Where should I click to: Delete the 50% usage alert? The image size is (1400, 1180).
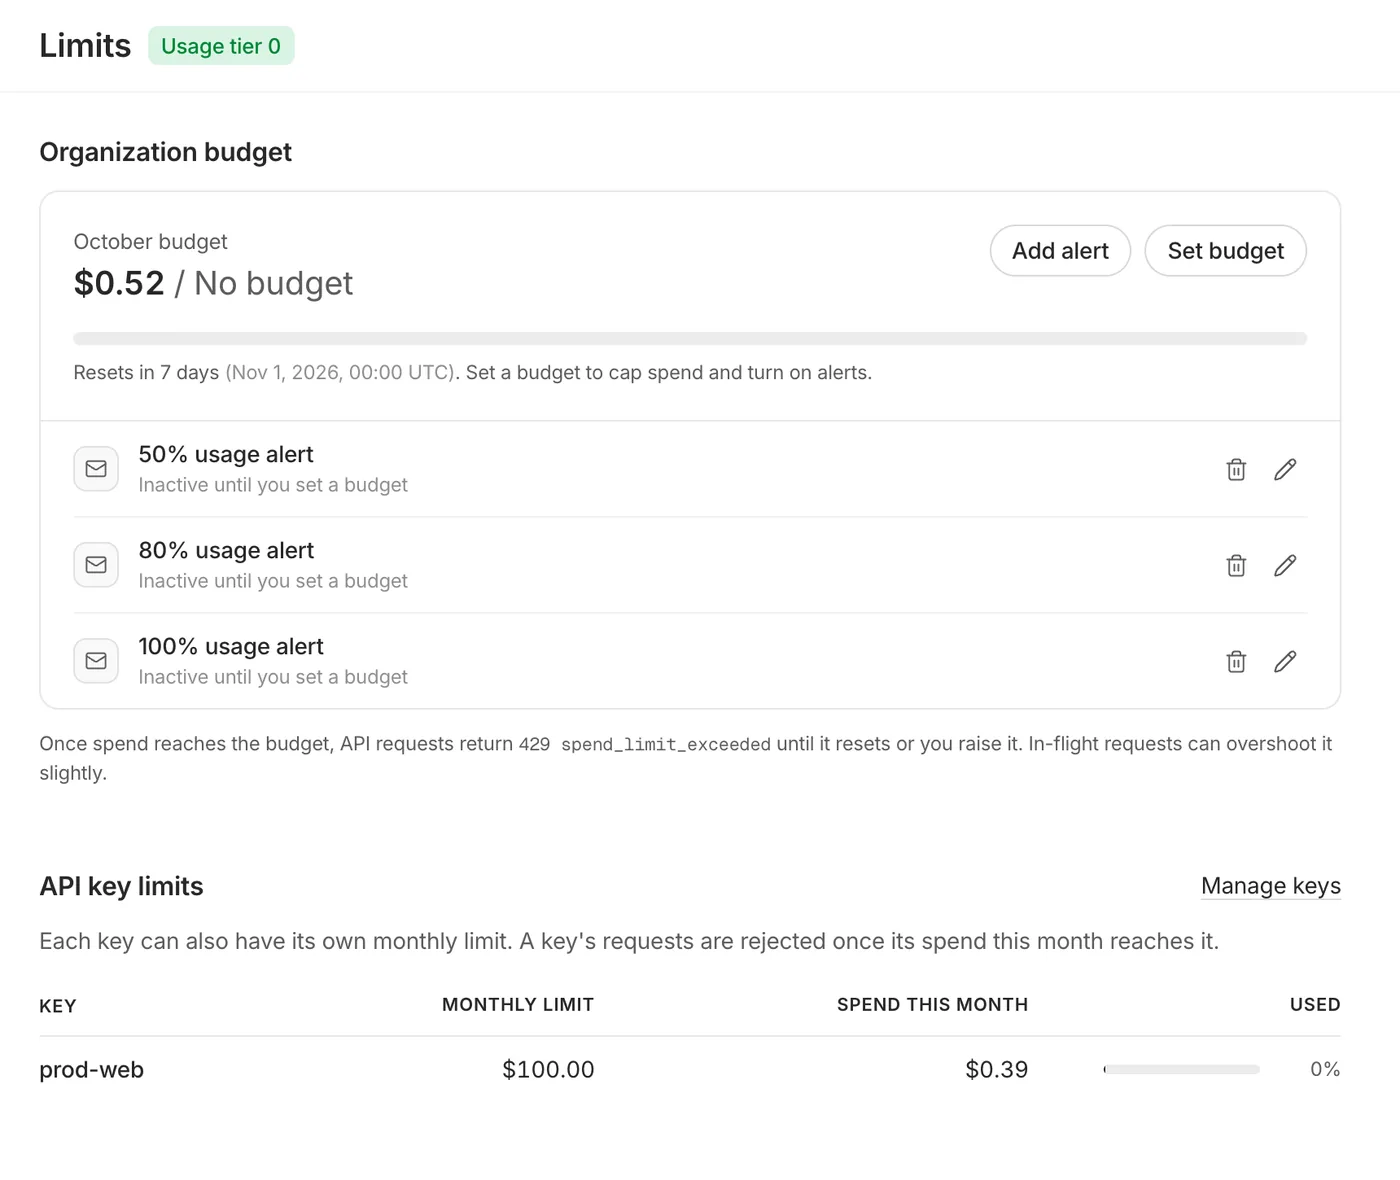tap(1236, 469)
